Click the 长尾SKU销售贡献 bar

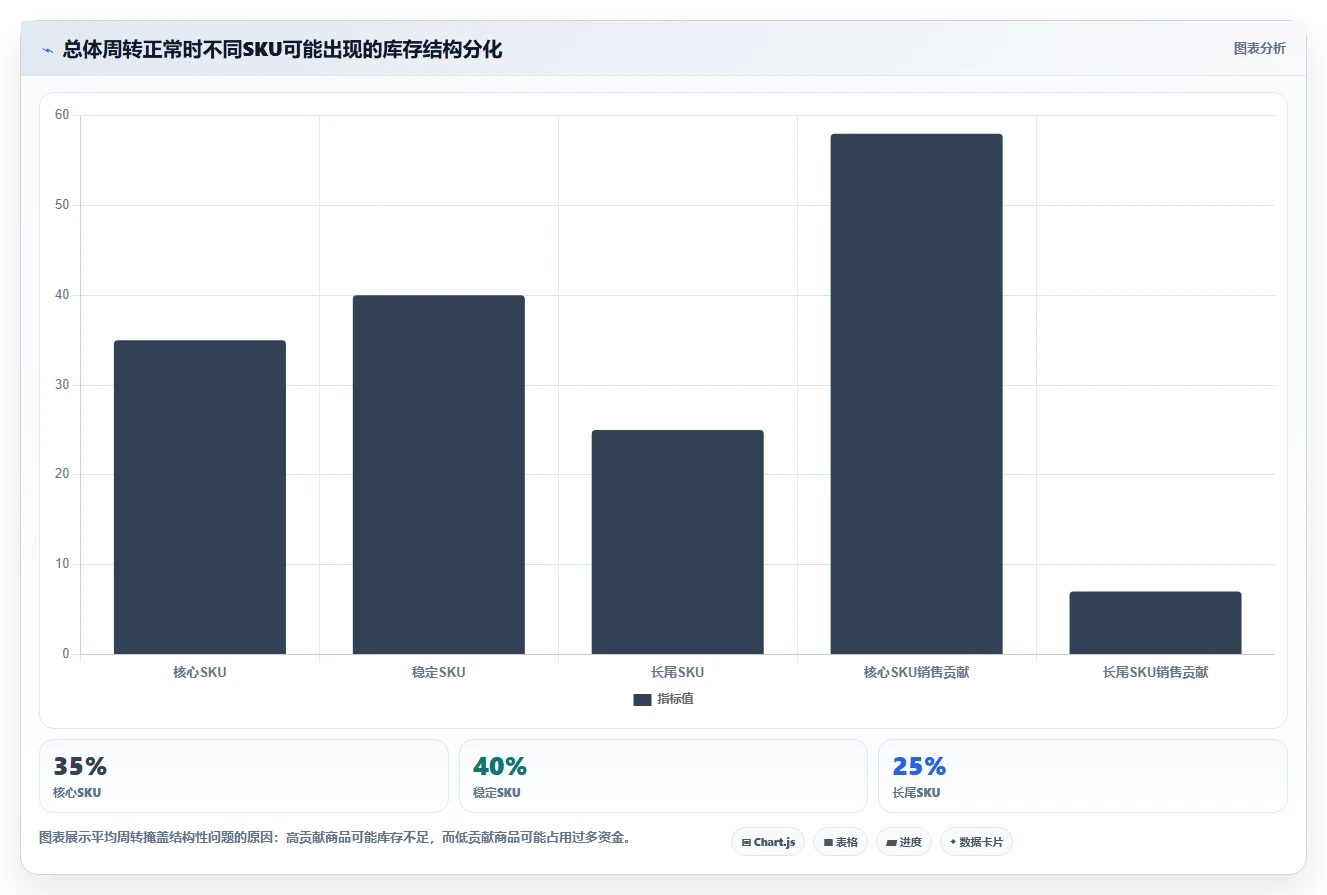[x=1156, y=623]
